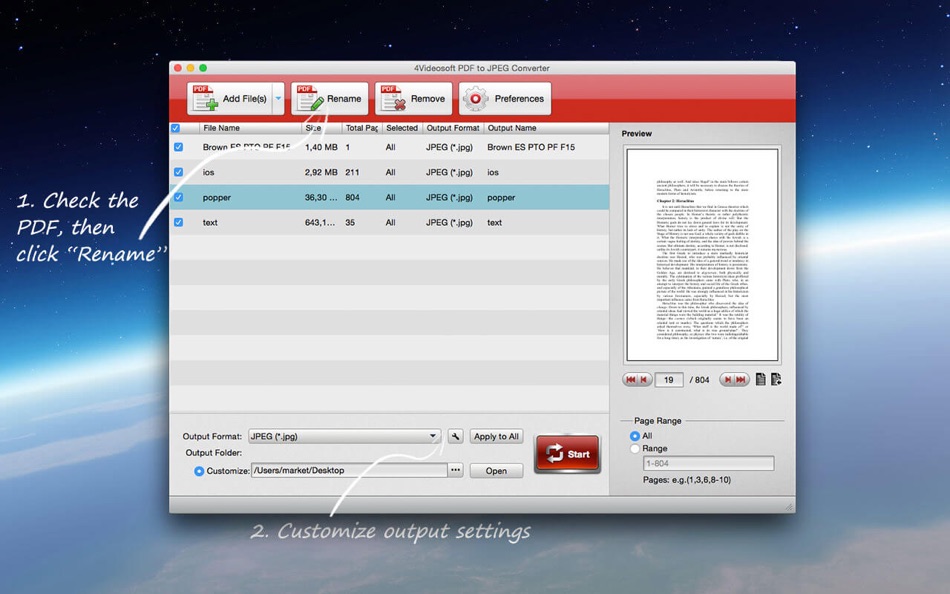
Task: Click the Apply to All button
Action: click(496, 436)
